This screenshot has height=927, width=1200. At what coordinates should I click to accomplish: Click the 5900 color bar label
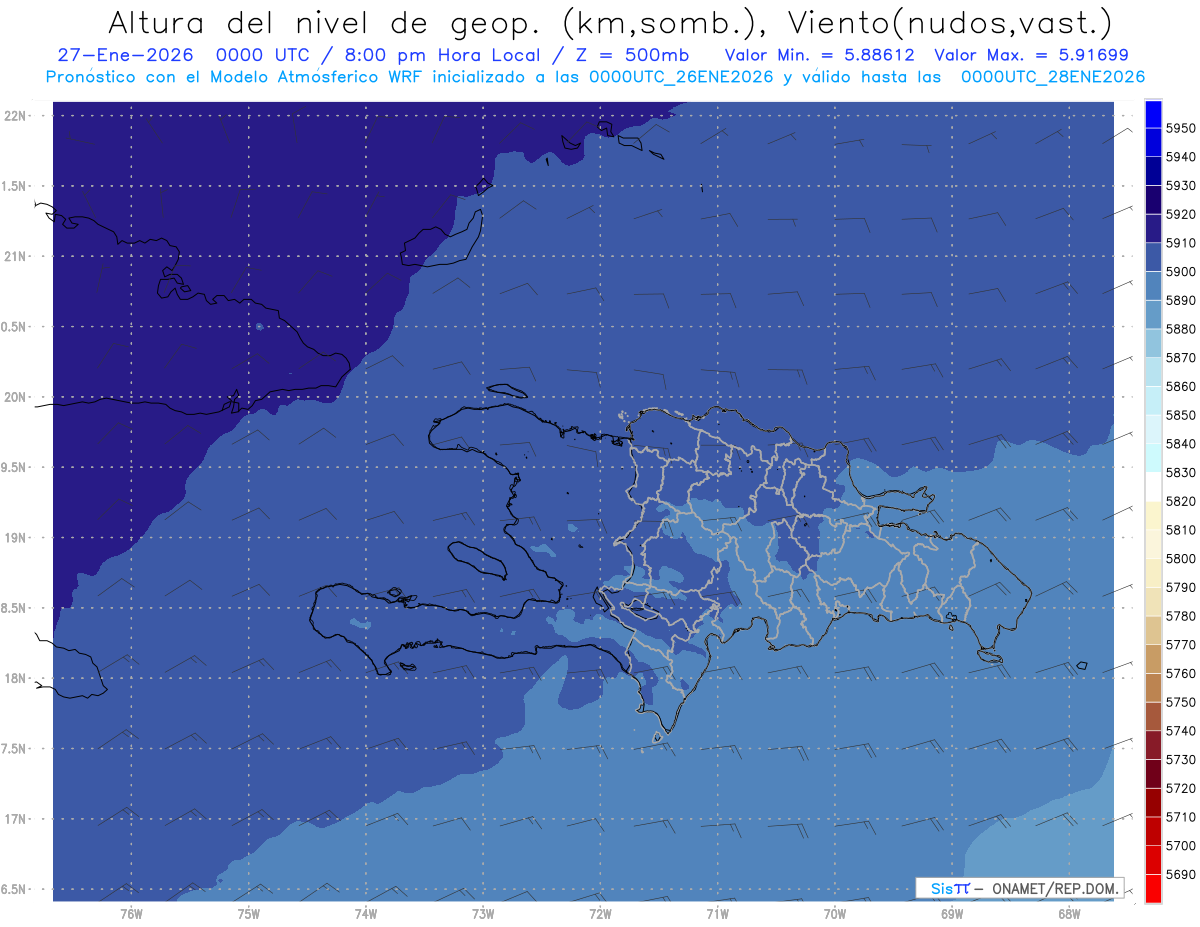pyautogui.click(x=1180, y=272)
